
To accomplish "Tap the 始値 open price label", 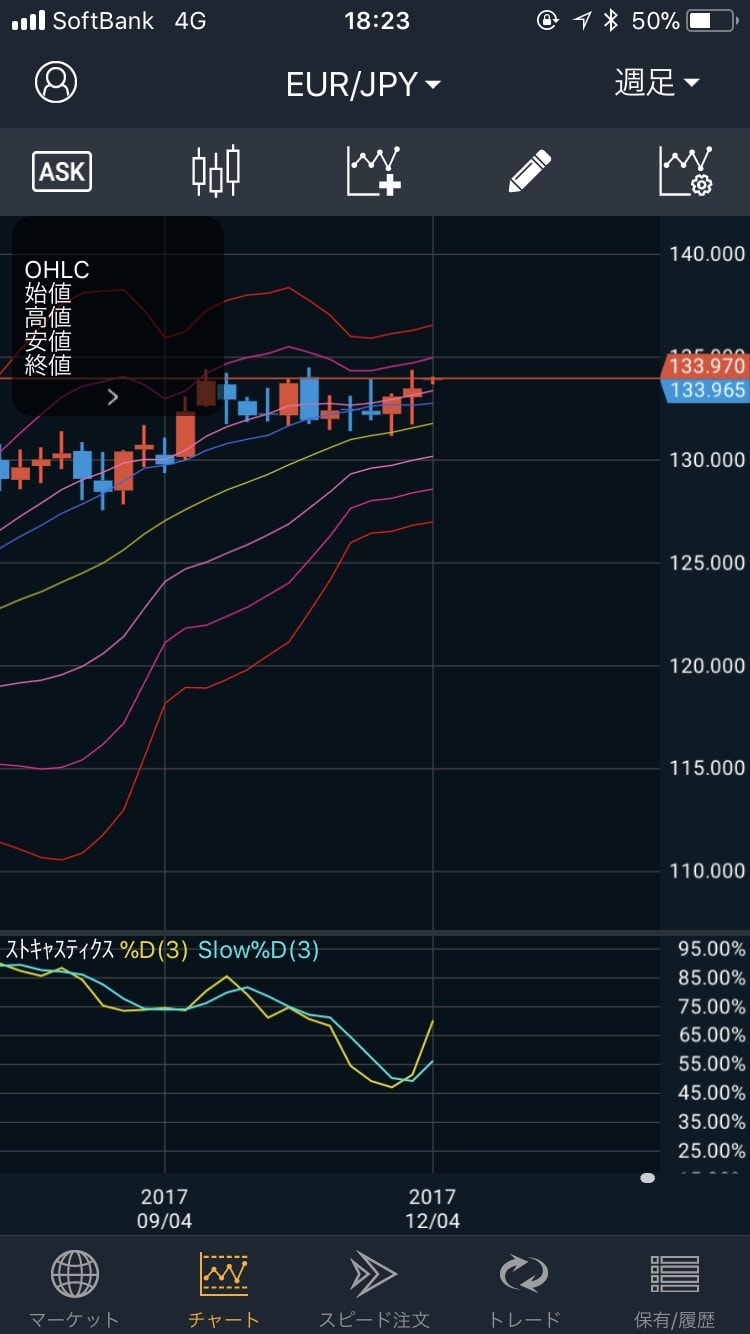I will click(x=48, y=294).
